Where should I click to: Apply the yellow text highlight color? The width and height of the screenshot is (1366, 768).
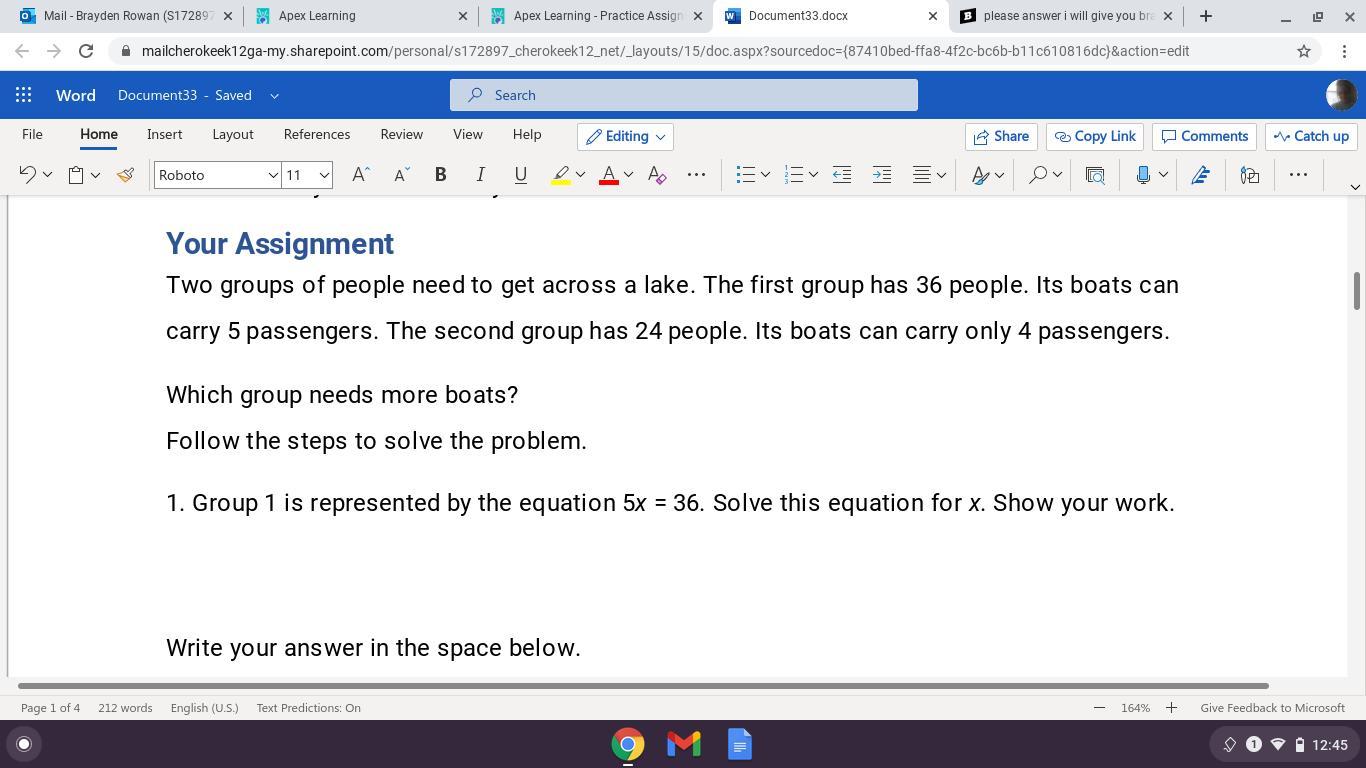[561, 175]
